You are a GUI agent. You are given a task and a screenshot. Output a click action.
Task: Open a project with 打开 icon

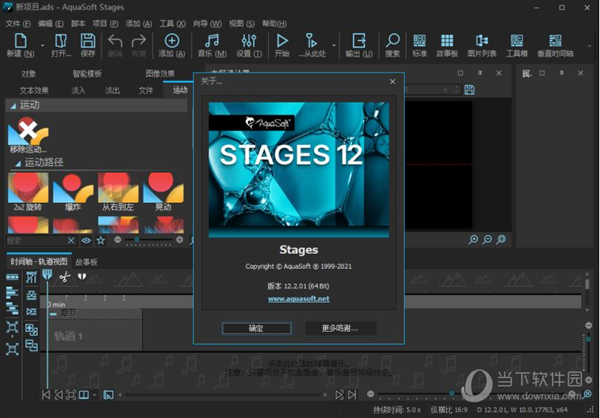click(x=61, y=41)
